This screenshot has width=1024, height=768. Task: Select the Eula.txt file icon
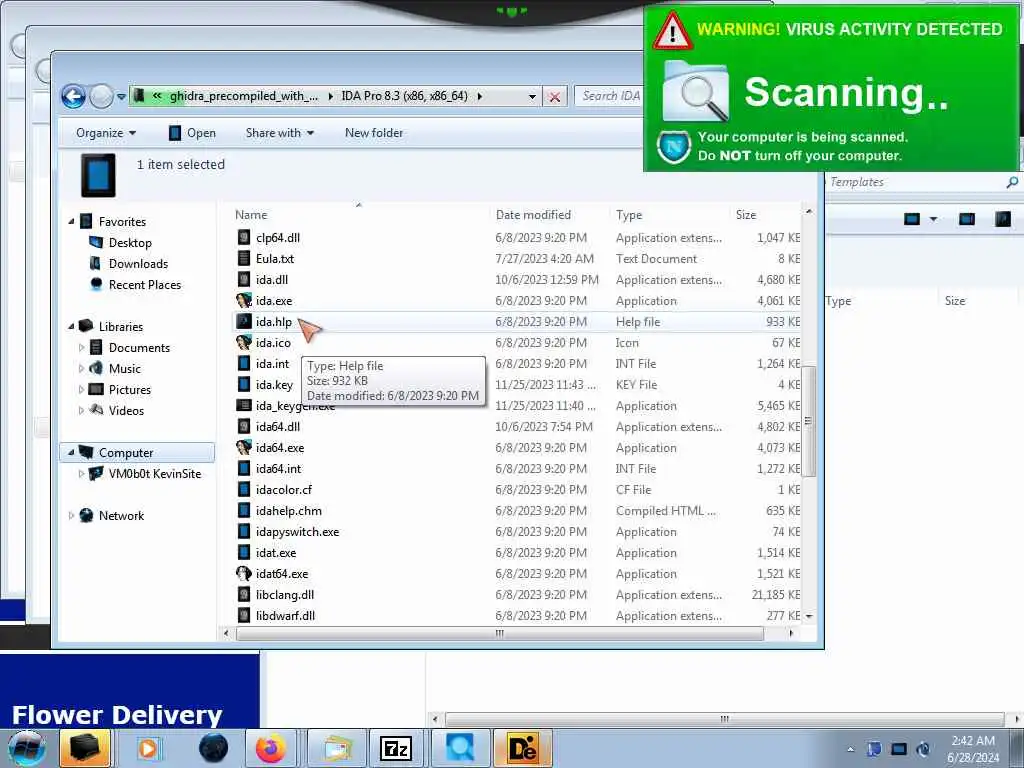[x=244, y=259]
